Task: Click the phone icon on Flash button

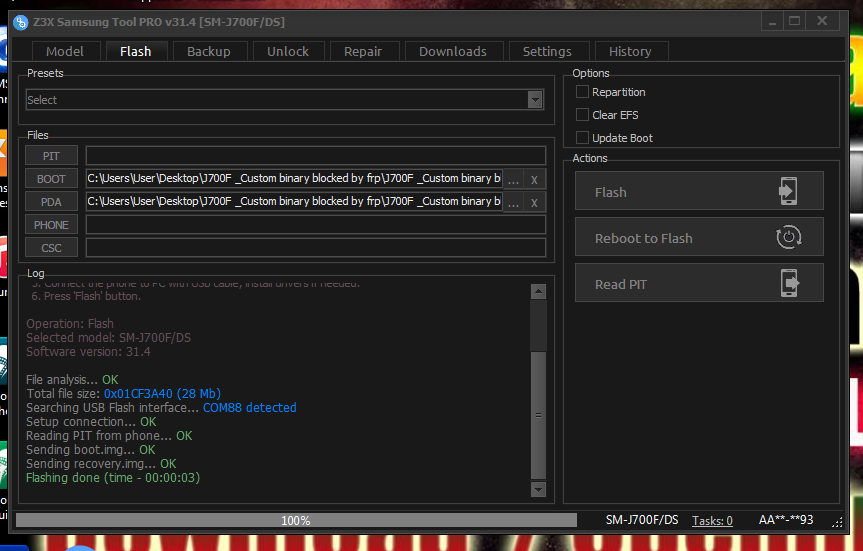Action: [x=788, y=191]
